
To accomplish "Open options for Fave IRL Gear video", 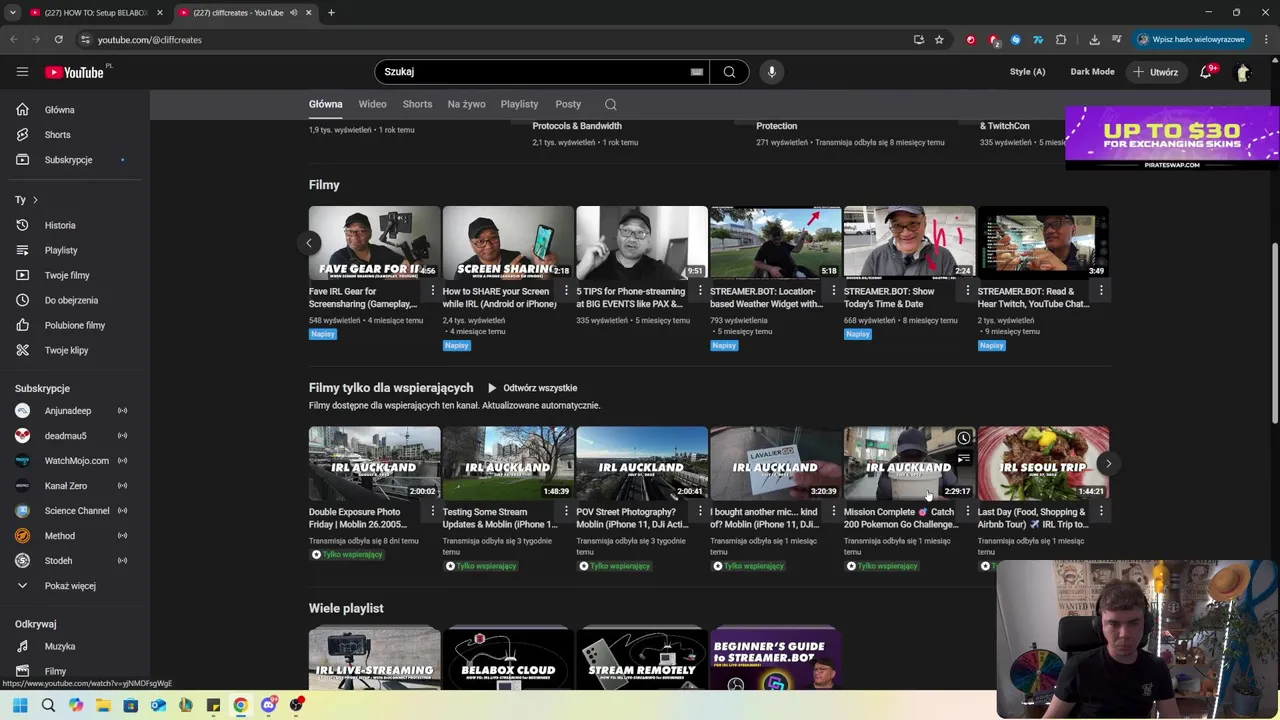I will coord(432,291).
